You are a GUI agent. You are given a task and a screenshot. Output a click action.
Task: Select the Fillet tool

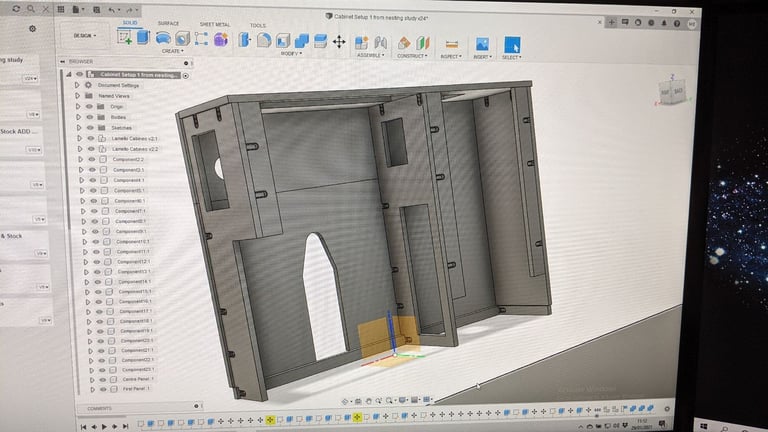pyautogui.click(x=264, y=40)
